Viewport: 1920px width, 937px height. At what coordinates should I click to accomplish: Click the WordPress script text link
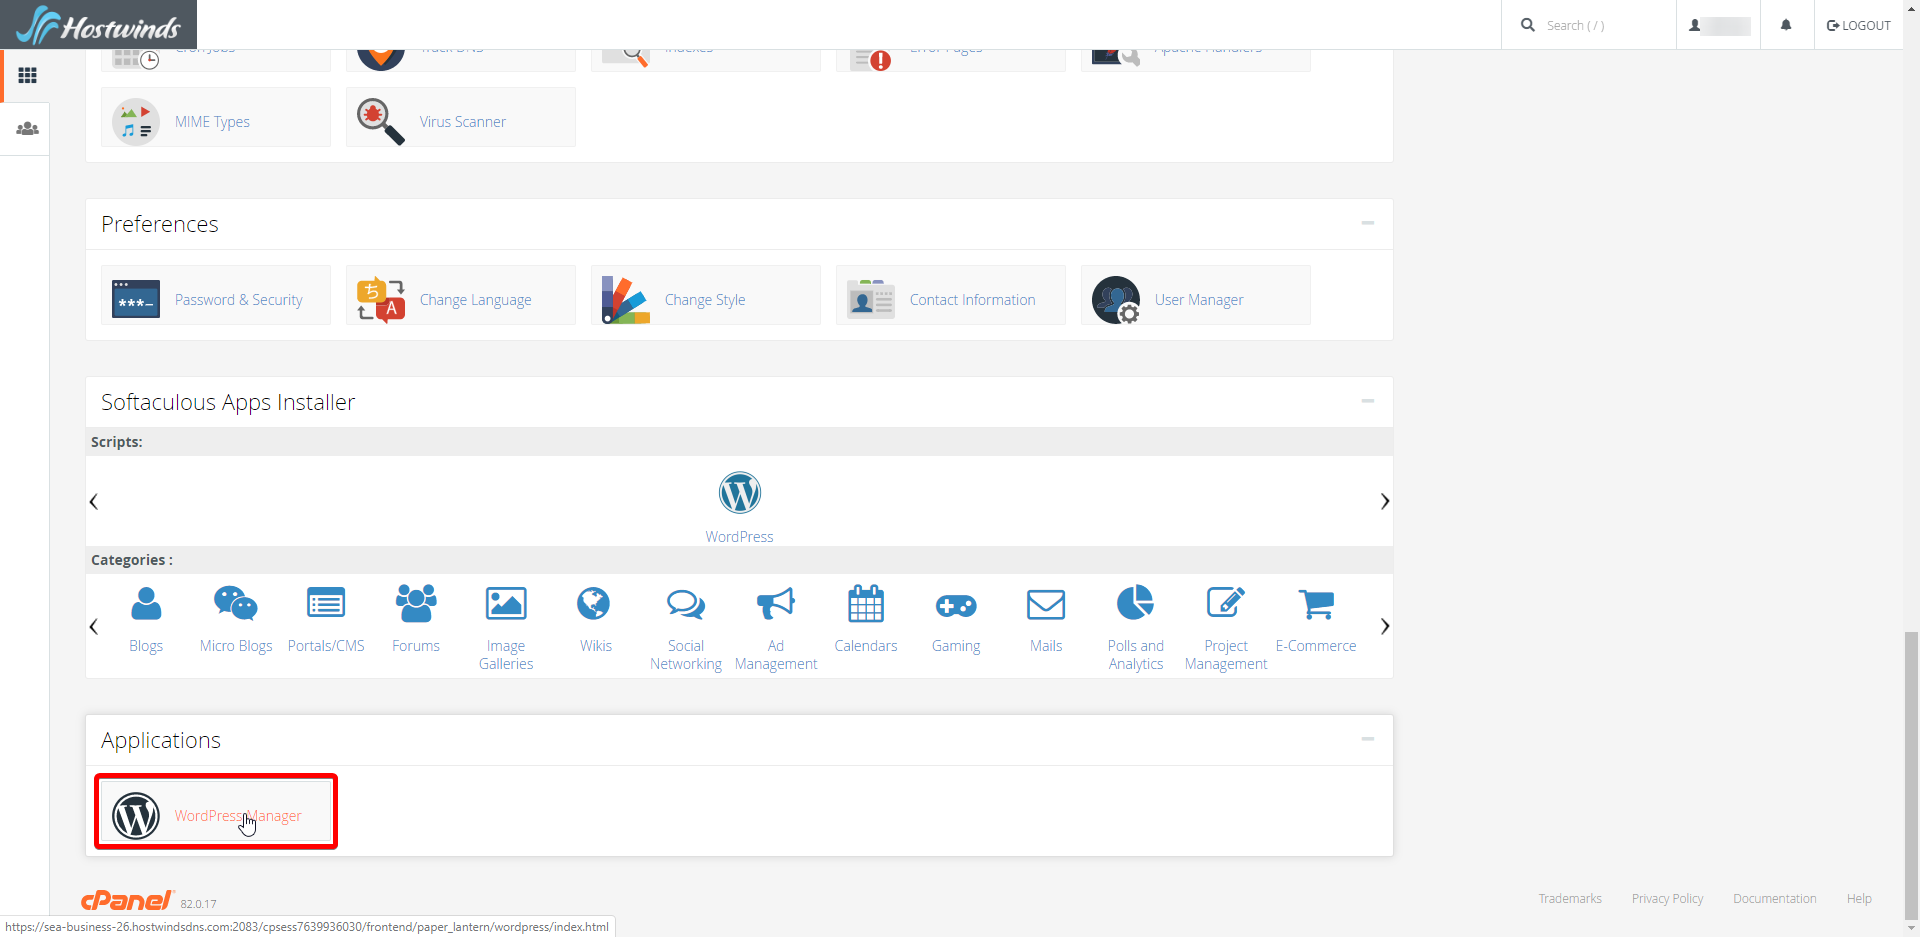(739, 537)
